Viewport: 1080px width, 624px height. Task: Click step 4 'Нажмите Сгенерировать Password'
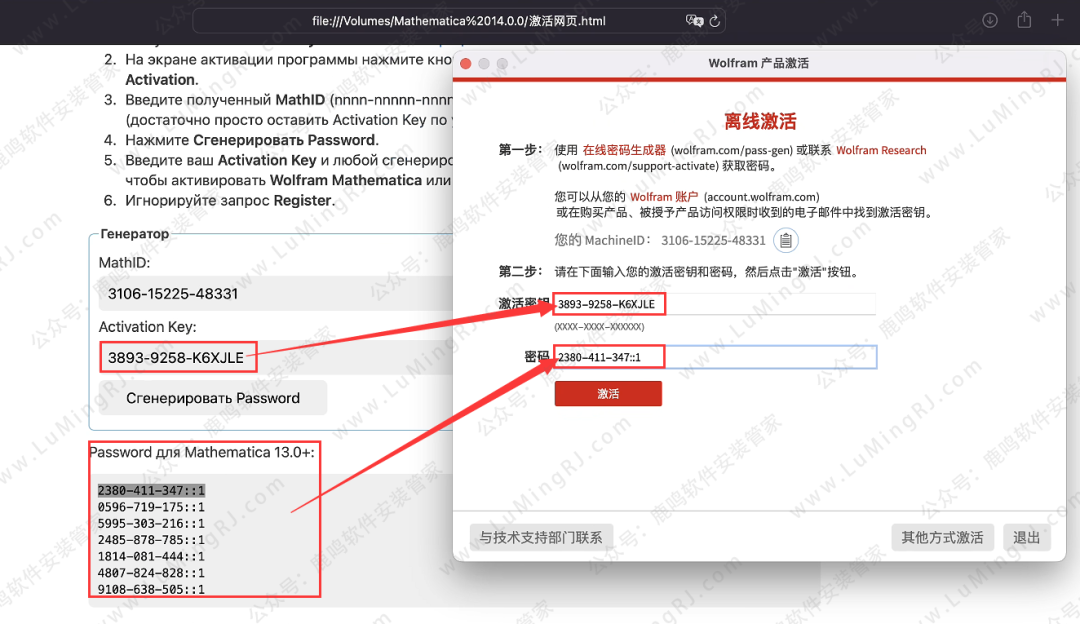(x=252, y=140)
